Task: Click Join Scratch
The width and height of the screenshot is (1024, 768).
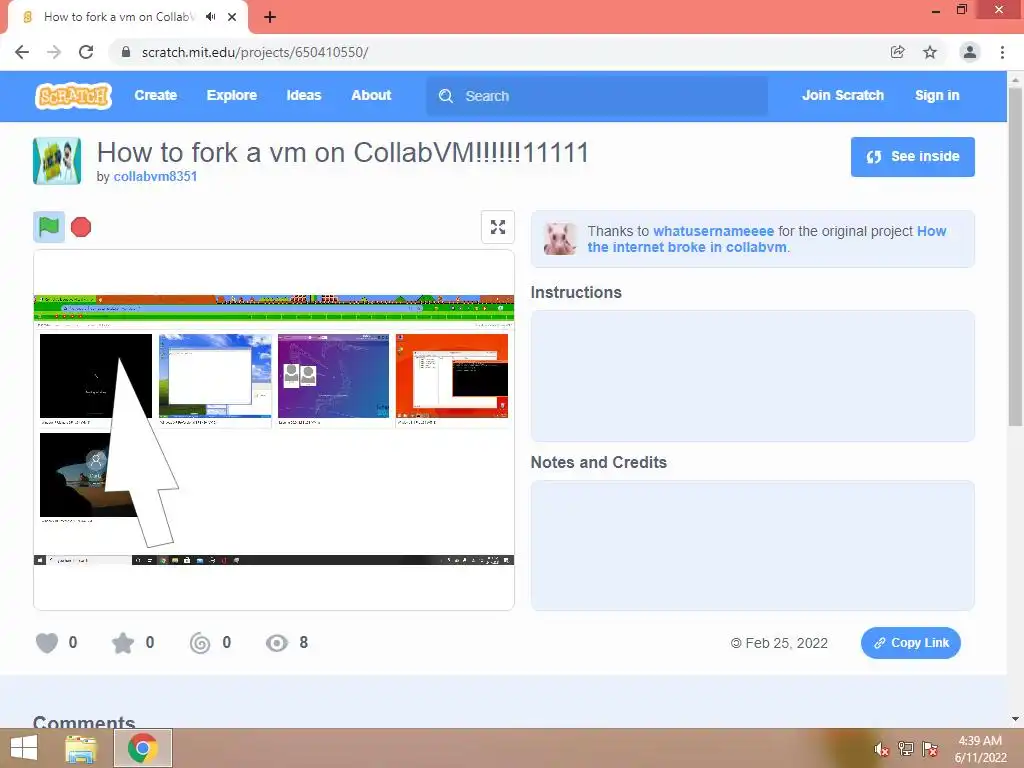Action: (842, 95)
